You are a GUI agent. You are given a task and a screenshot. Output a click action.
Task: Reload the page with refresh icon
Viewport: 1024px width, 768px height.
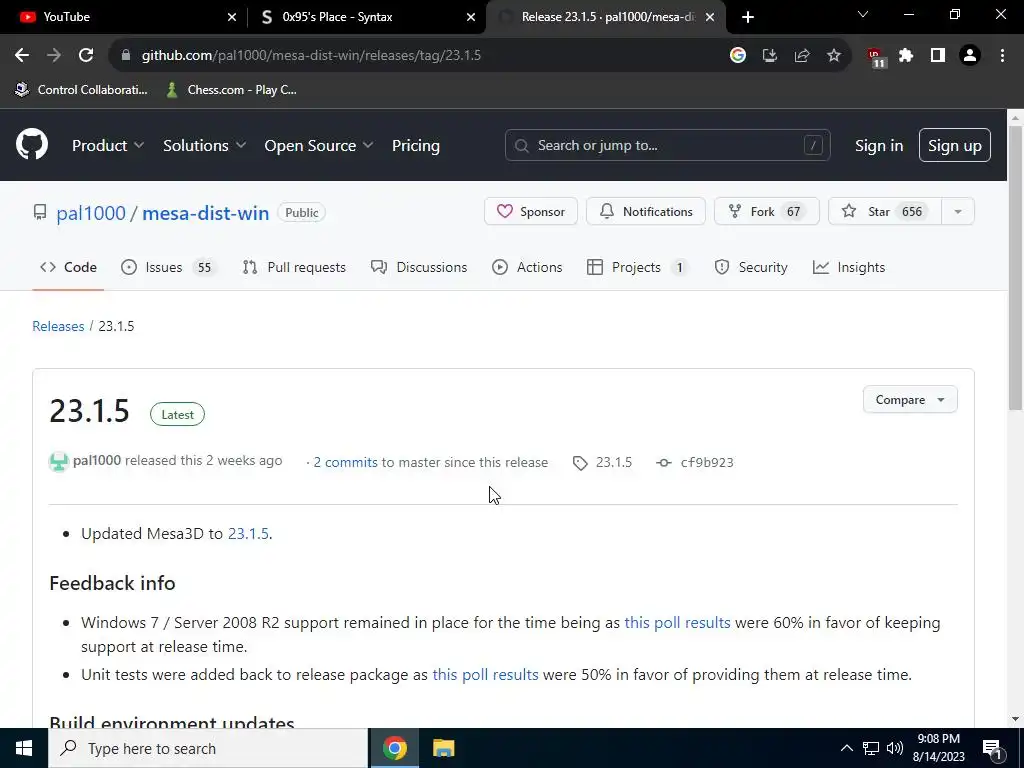coord(86,56)
